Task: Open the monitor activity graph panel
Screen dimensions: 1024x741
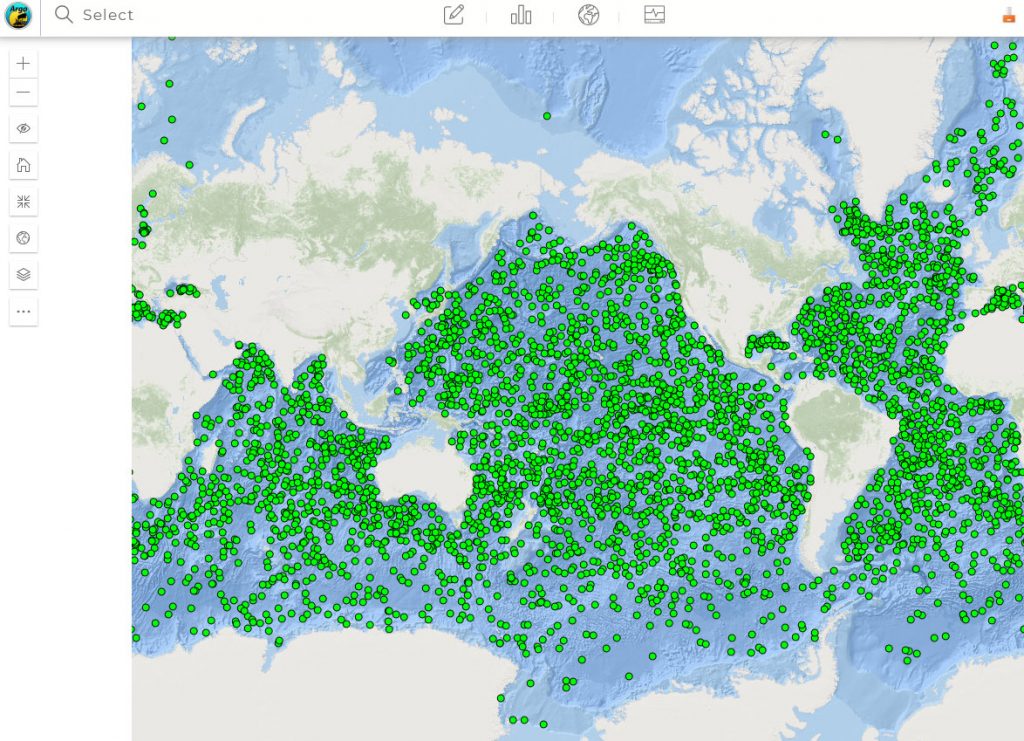Action: (x=654, y=15)
